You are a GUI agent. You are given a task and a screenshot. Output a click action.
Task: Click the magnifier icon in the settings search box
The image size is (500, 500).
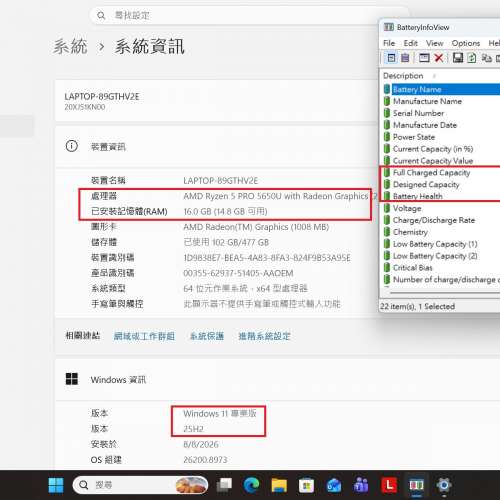101,15
